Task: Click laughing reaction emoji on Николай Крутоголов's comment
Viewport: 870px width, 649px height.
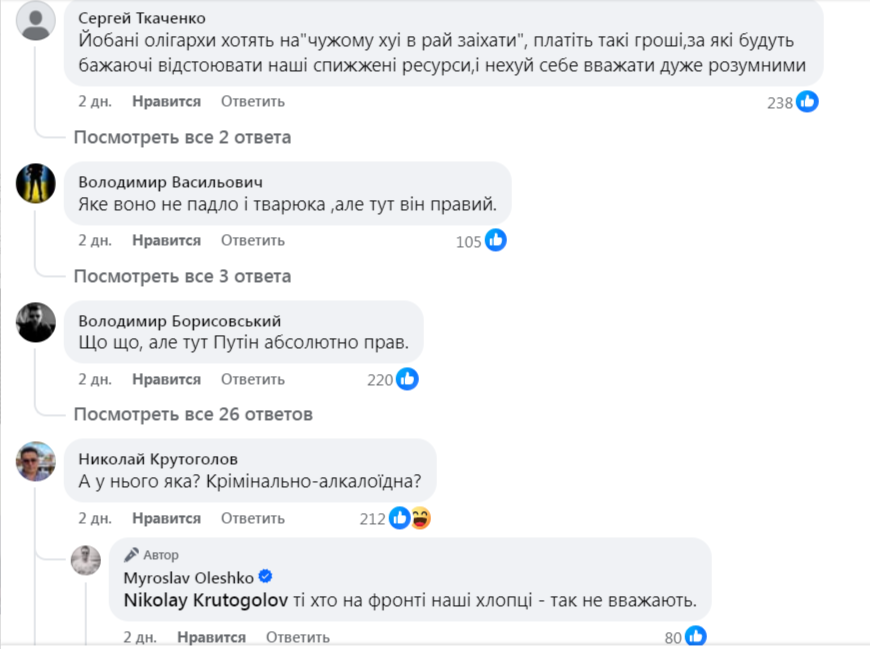Action: coord(420,518)
